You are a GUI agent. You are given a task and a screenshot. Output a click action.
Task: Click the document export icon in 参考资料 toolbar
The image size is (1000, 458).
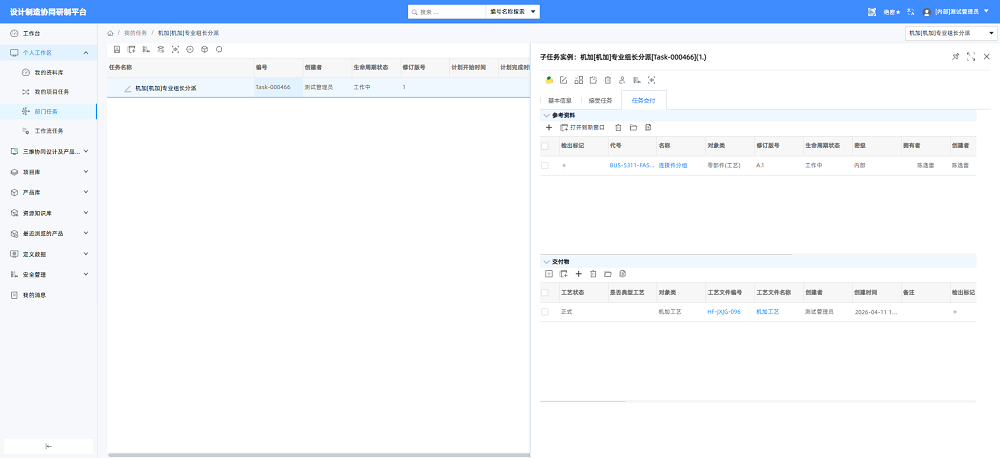click(648, 128)
